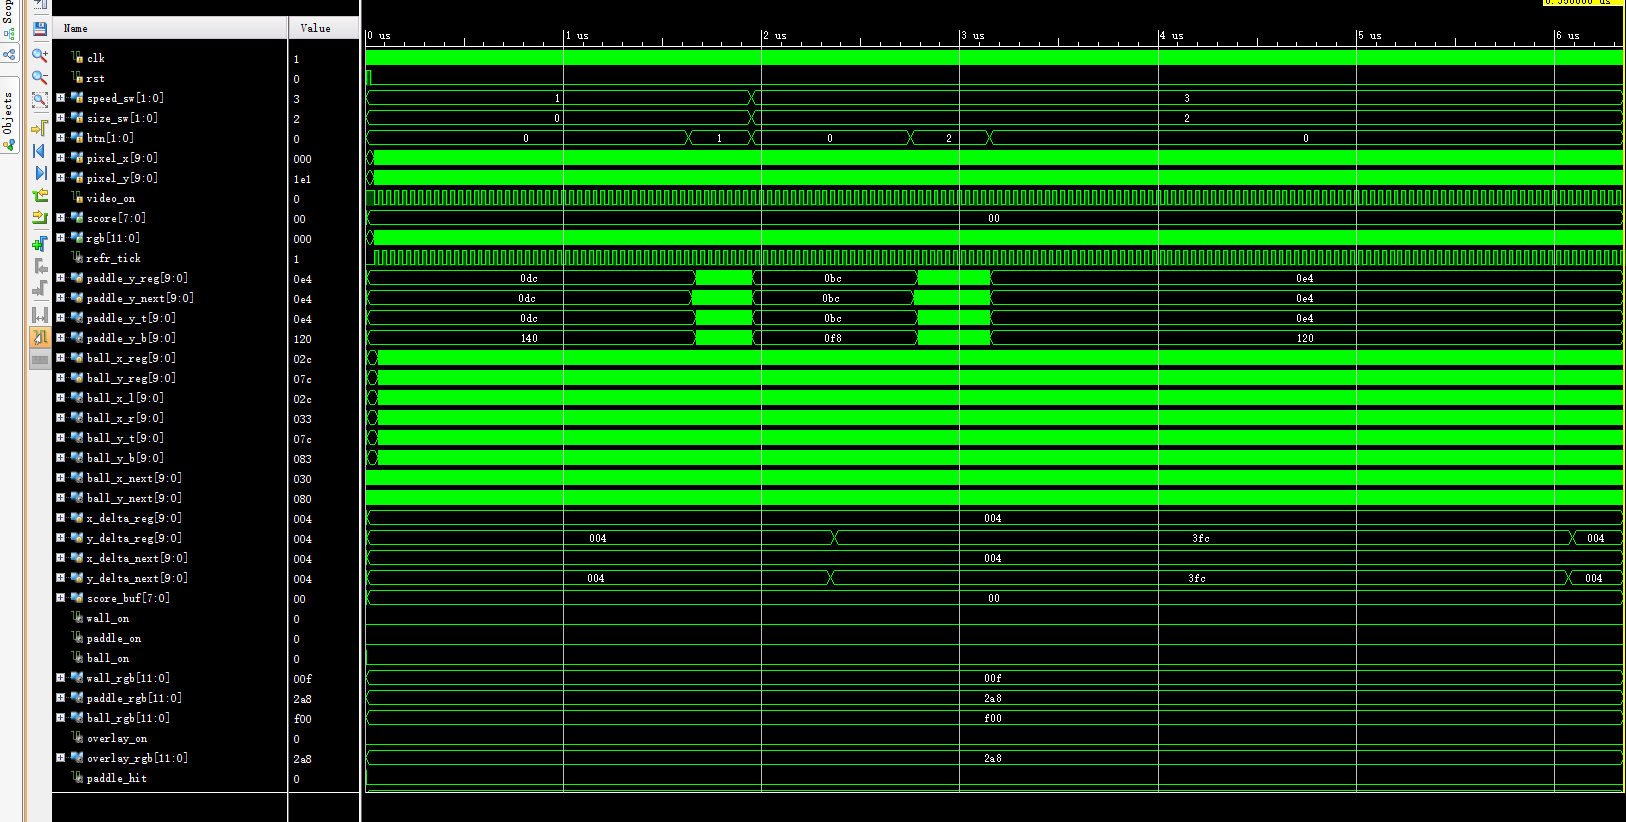The image size is (1626, 822).
Task: Go to the next transition
Action: (40, 217)
